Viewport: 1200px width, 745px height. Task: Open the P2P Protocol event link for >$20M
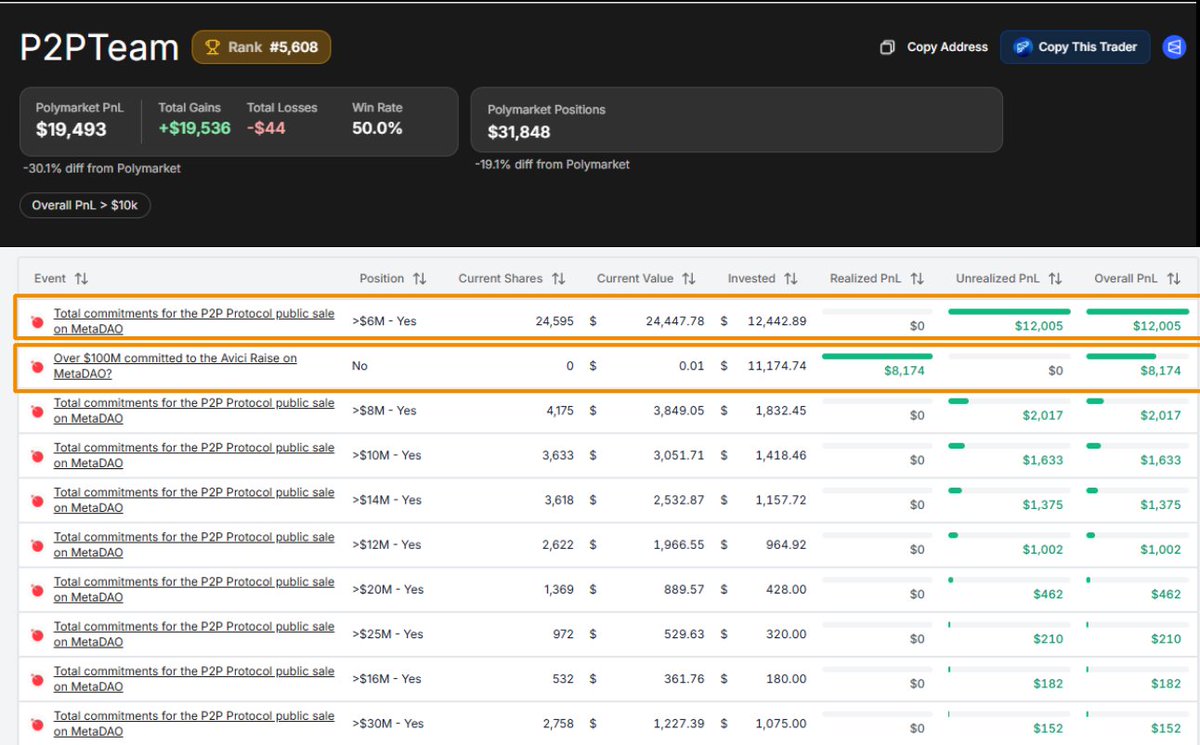coord(194,589)
